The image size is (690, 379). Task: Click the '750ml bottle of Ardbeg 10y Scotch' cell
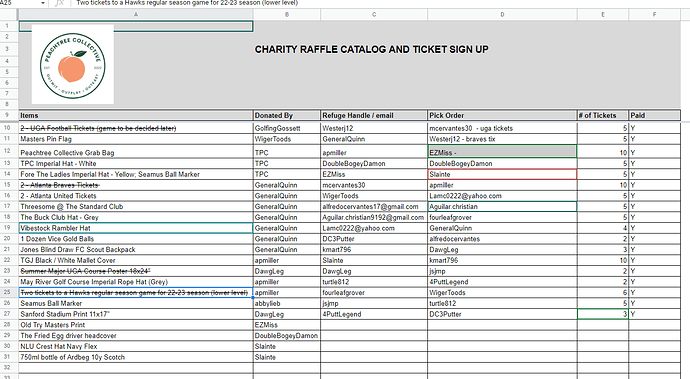tap(136, 357)
